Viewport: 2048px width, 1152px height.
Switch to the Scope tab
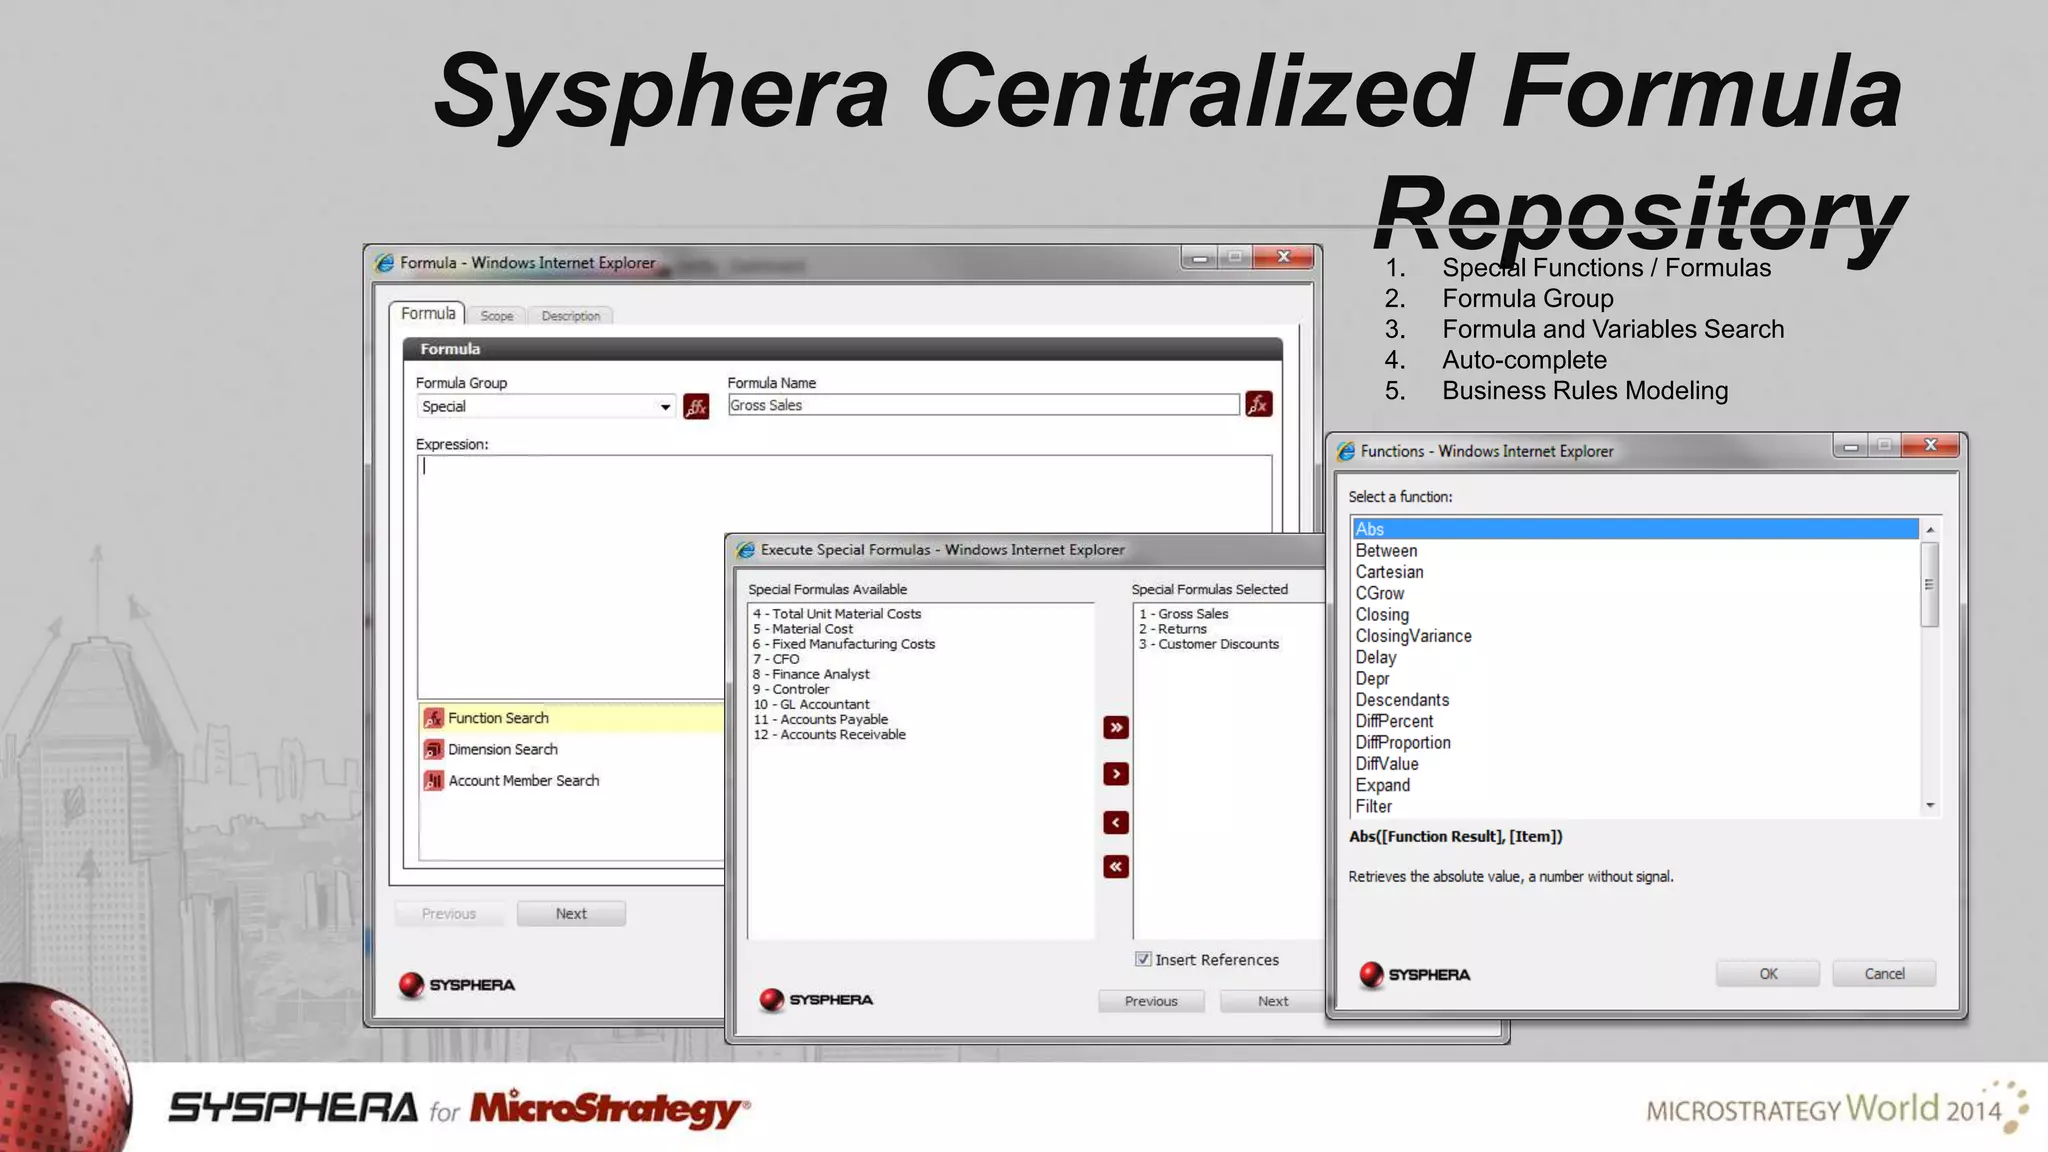click(x=497, y=316)
